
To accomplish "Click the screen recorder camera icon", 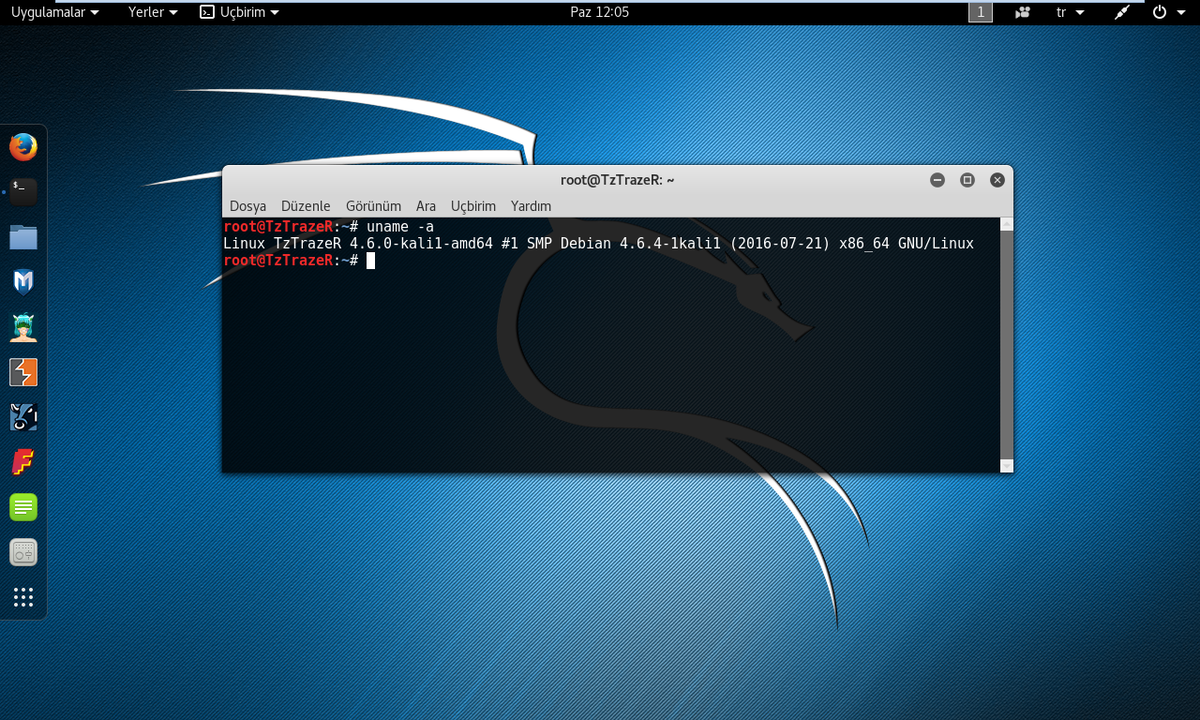I will 1023,12.
